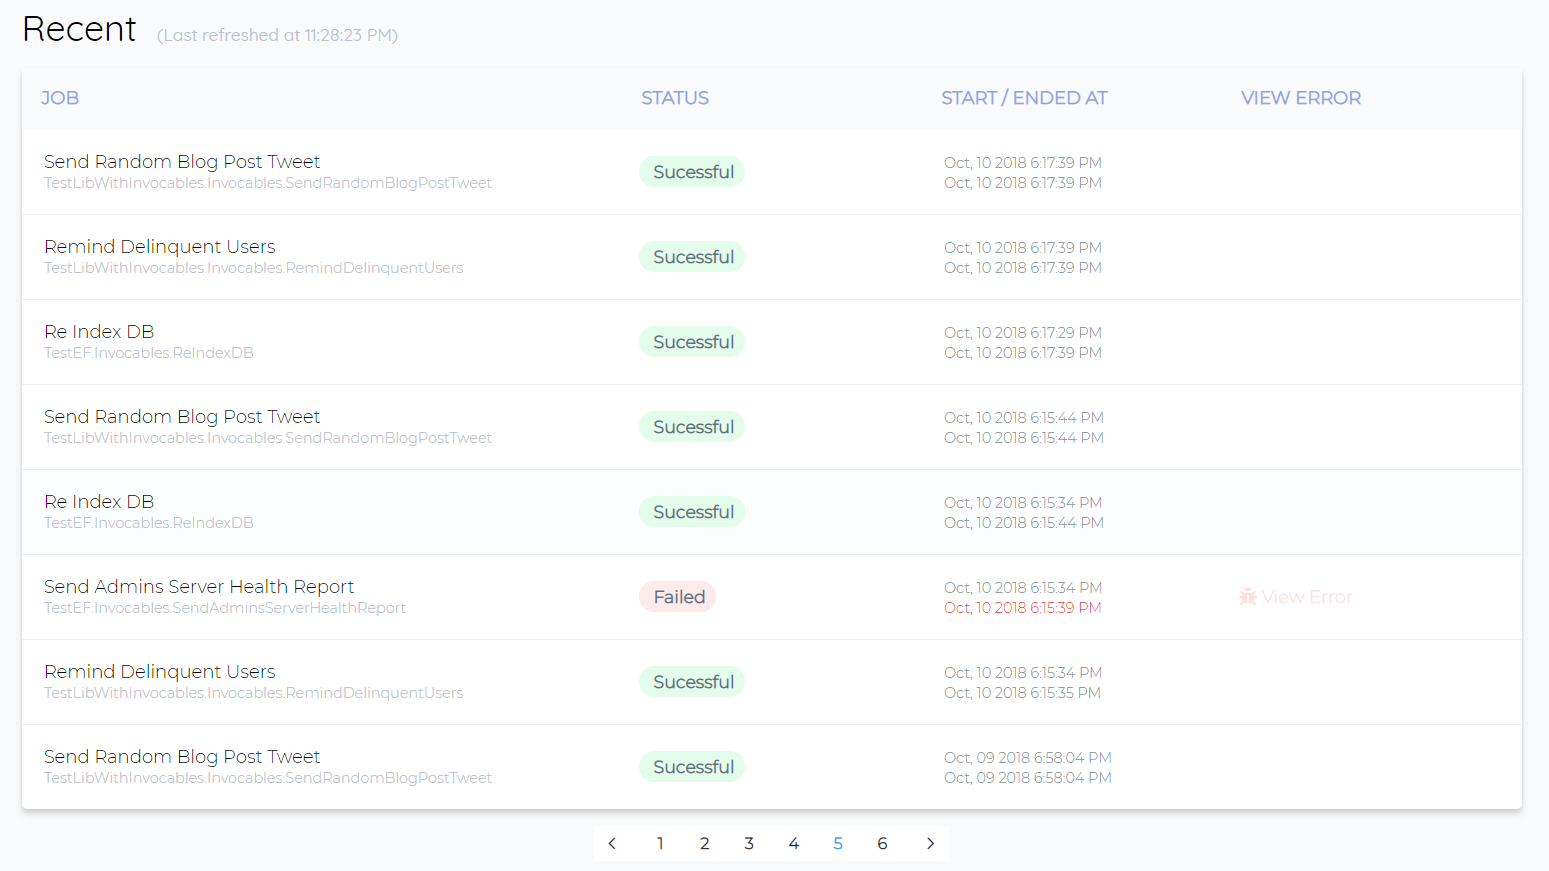1549x871 pixels.
Task: Click the red Oct, 10 2018 6:15:39 PM end time
Action: 1023,608
